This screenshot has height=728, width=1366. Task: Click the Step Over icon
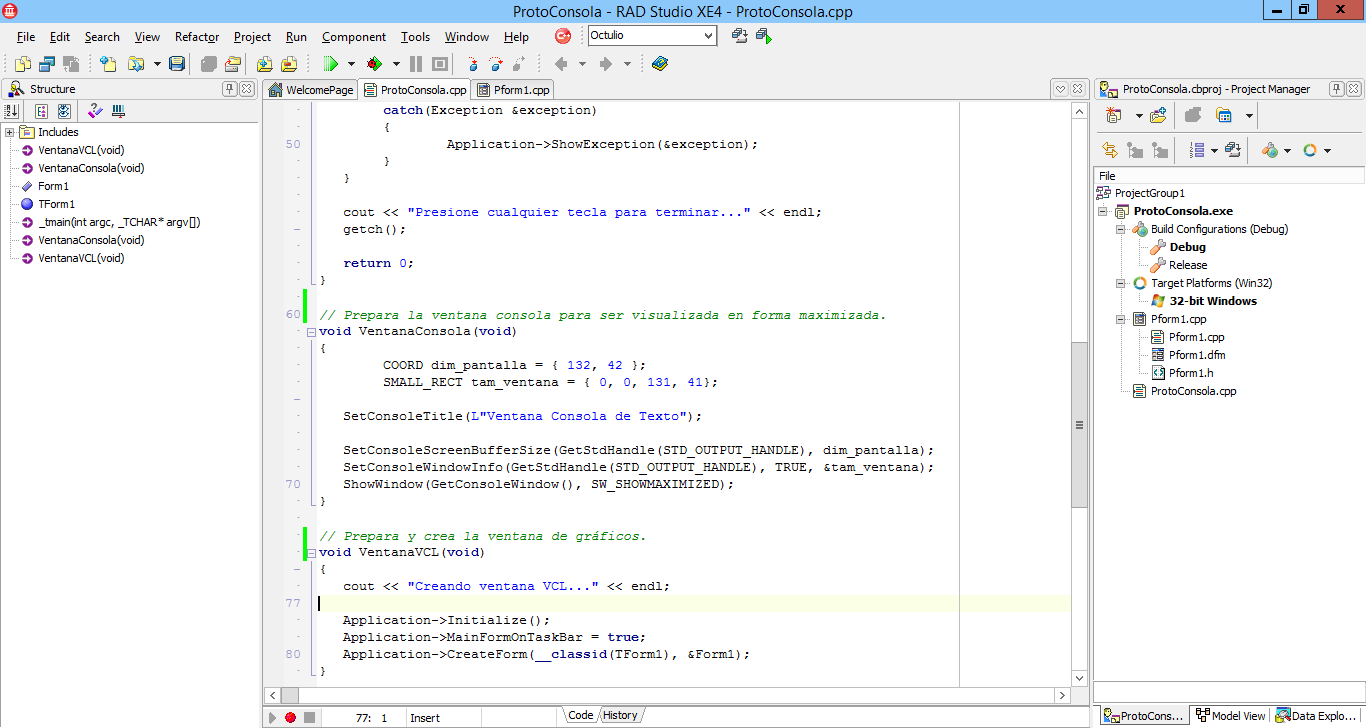point(496,64)
